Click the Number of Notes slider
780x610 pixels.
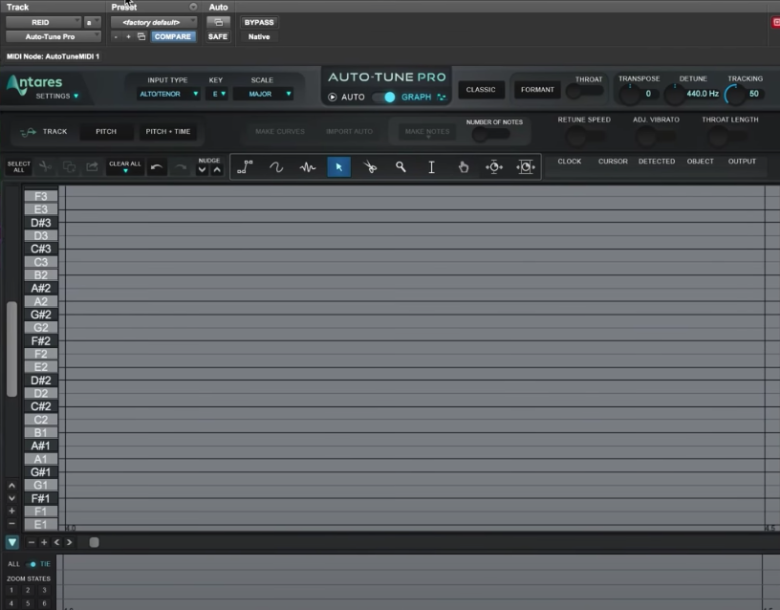click(x=491, y=134)
